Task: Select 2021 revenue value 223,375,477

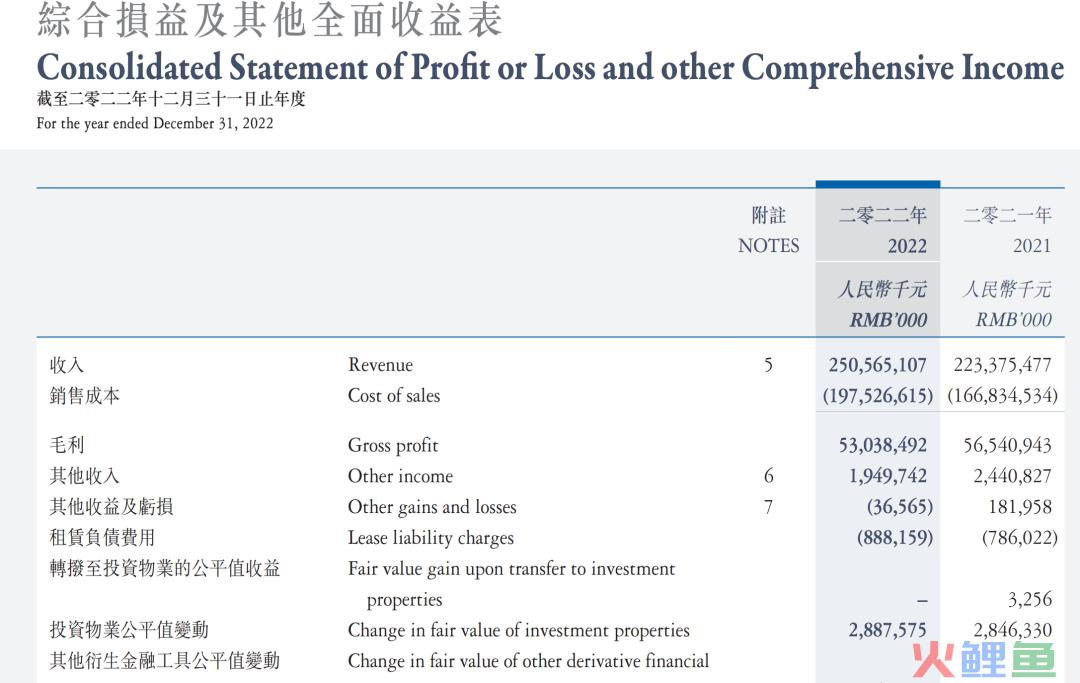Action: 995,365
